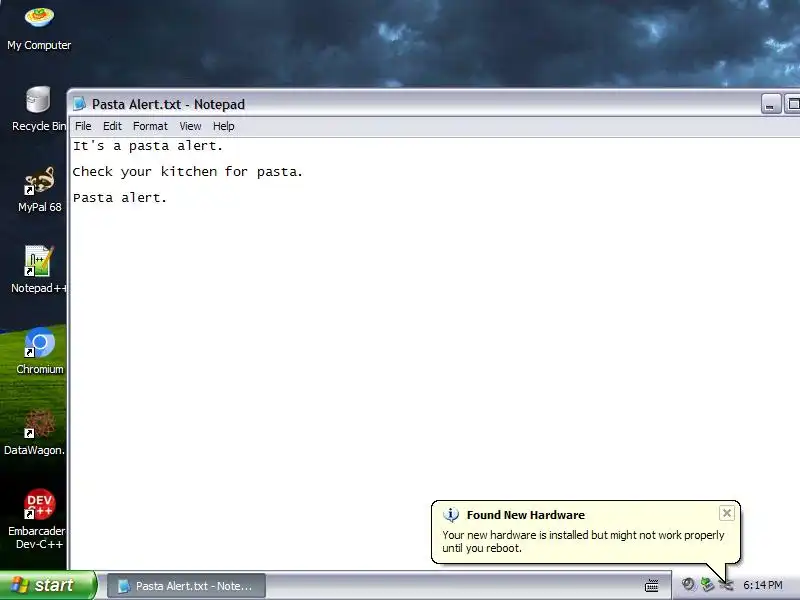
Task: Click the last line "Pasta alert."
Action: [x=120, y=198]
